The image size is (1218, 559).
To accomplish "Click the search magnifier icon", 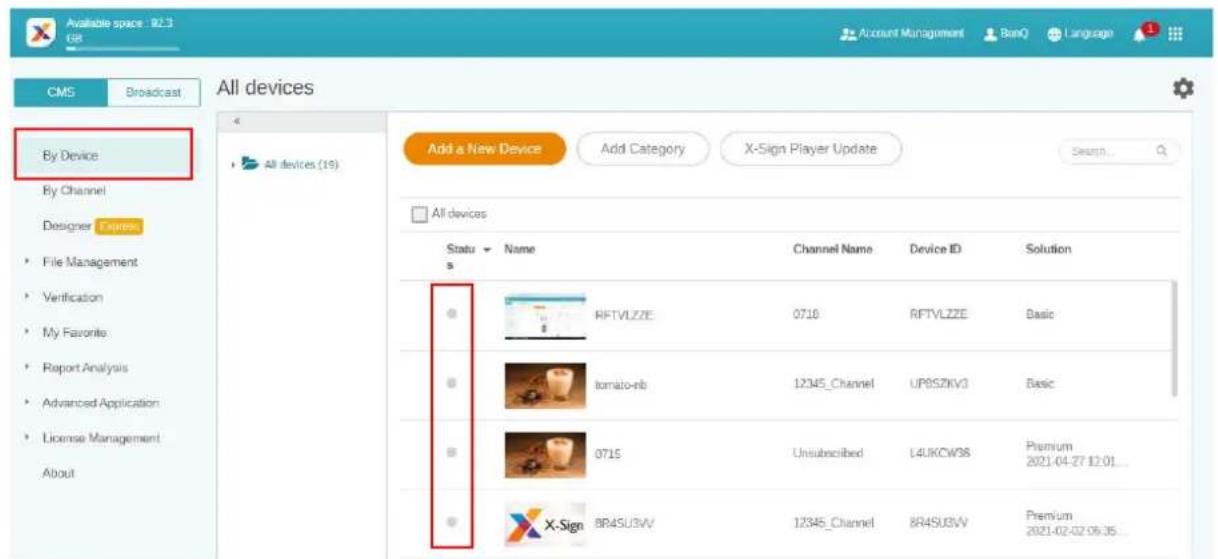I will [x=1163, y=151].
